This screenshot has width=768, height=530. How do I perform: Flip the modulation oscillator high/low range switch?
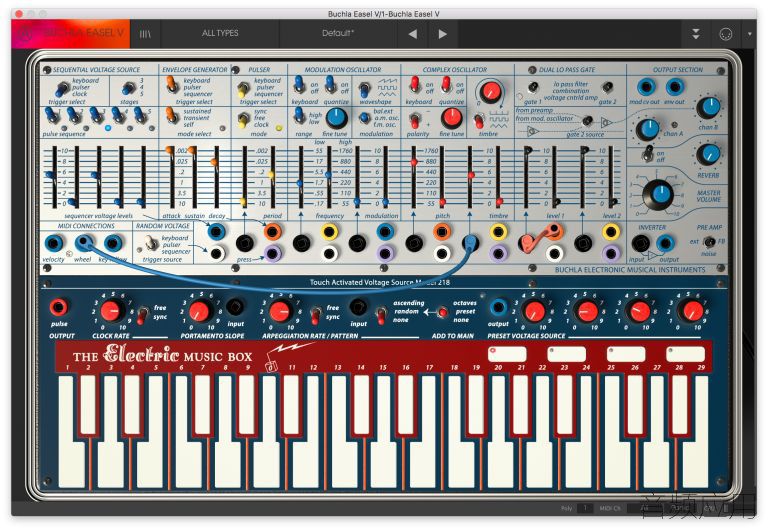(299, 116)
